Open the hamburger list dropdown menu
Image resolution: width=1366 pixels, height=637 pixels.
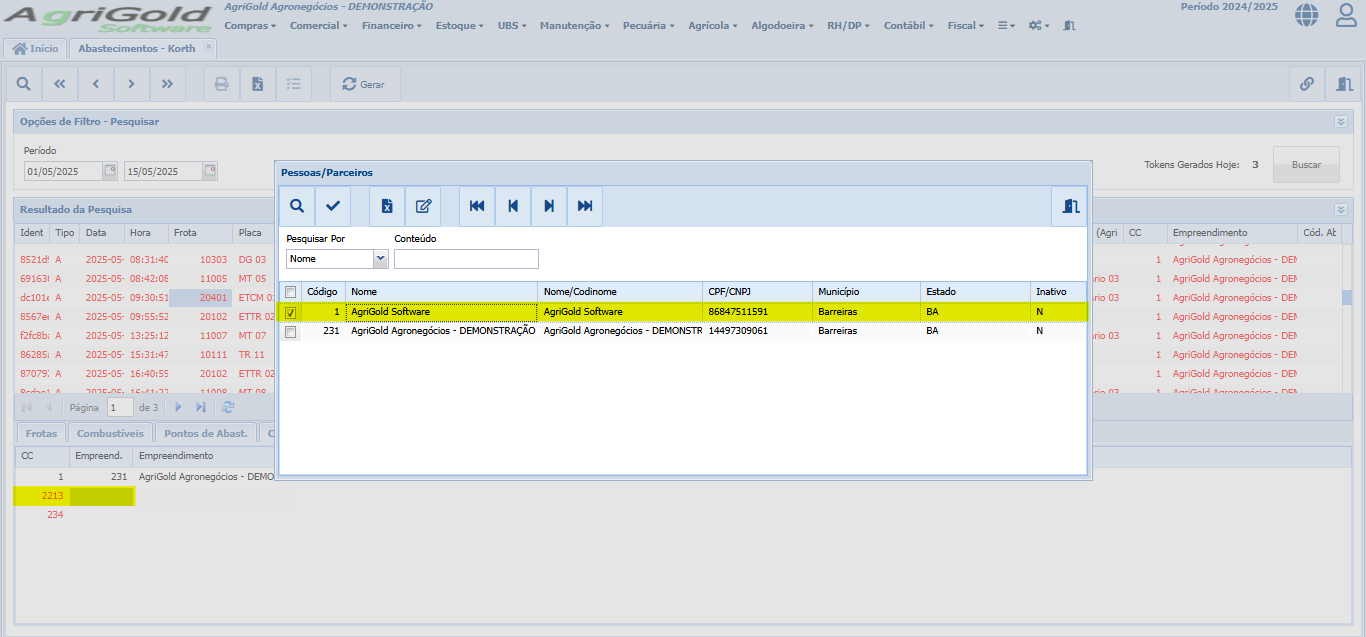point(1006,25)
